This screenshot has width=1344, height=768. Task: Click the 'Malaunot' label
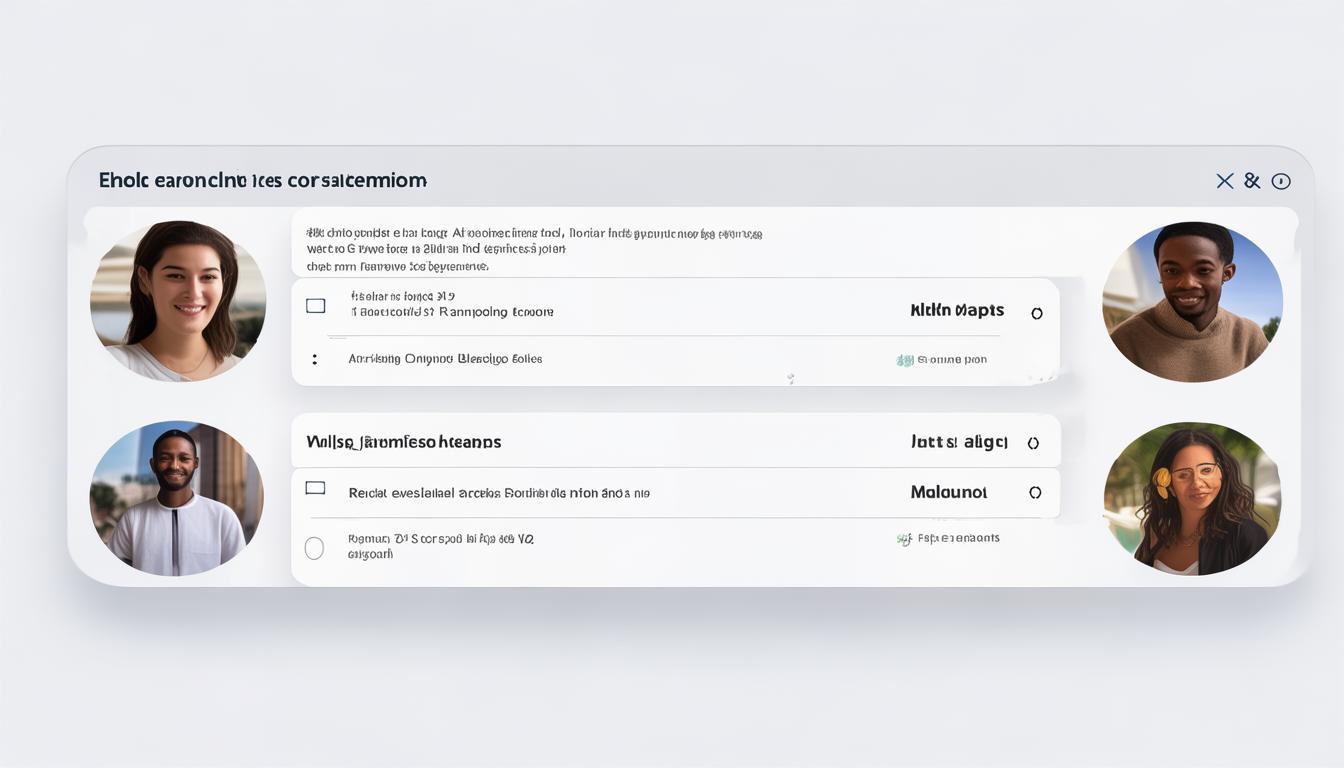(x=948, y=492)
